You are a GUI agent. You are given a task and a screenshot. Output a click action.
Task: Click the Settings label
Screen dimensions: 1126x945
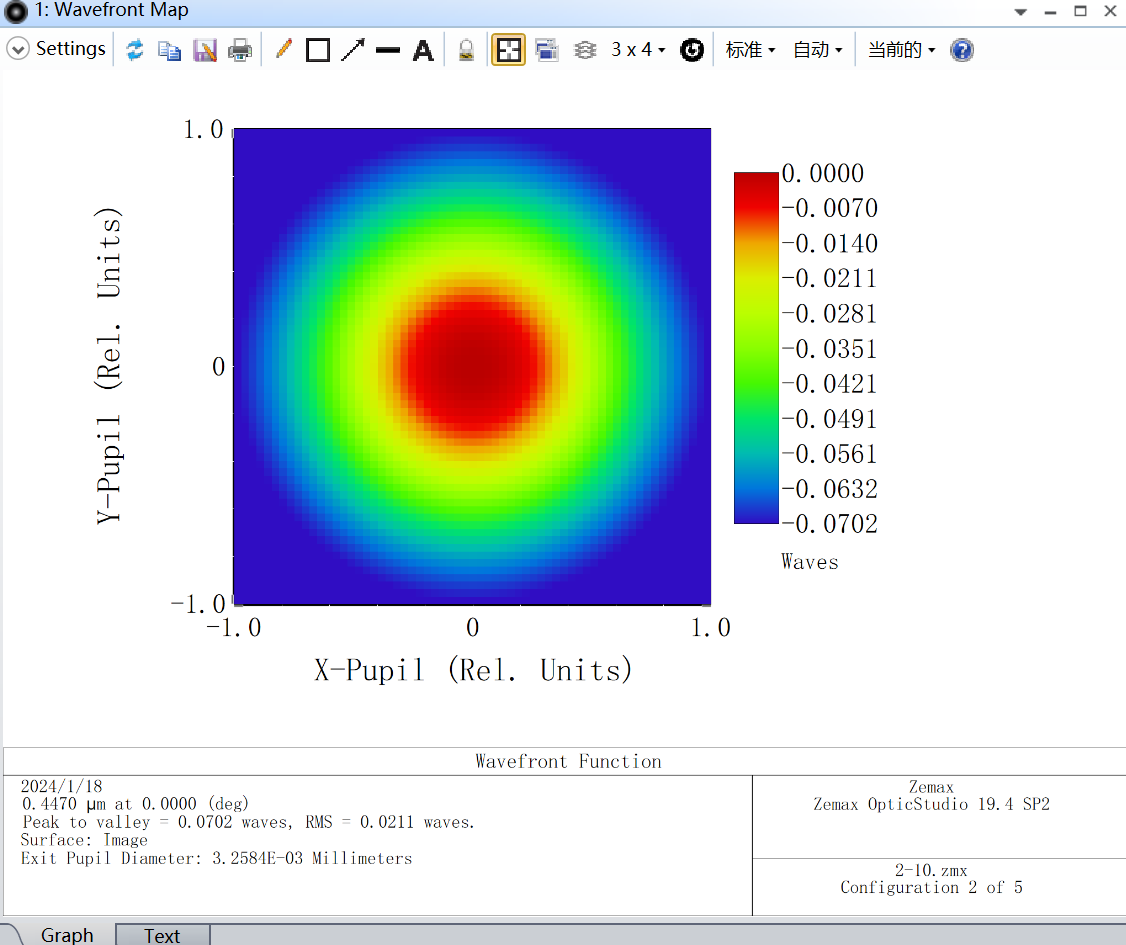[x=70, y=49]
